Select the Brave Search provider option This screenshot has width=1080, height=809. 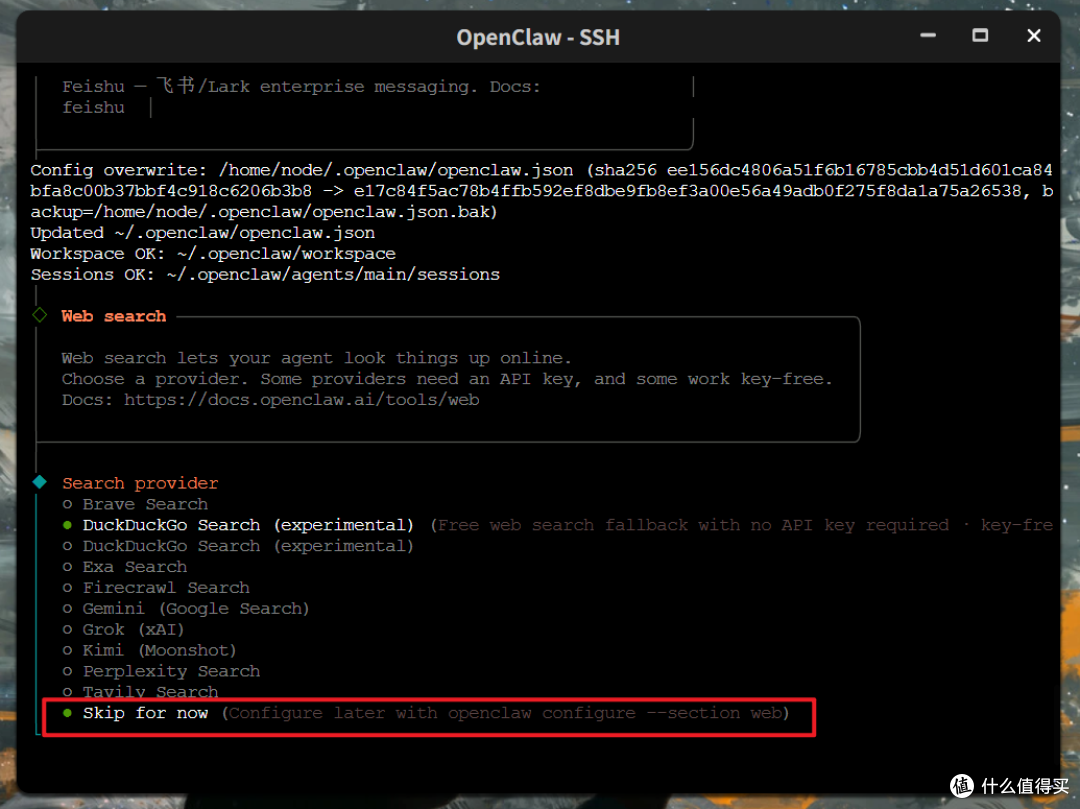click(136, 504)
